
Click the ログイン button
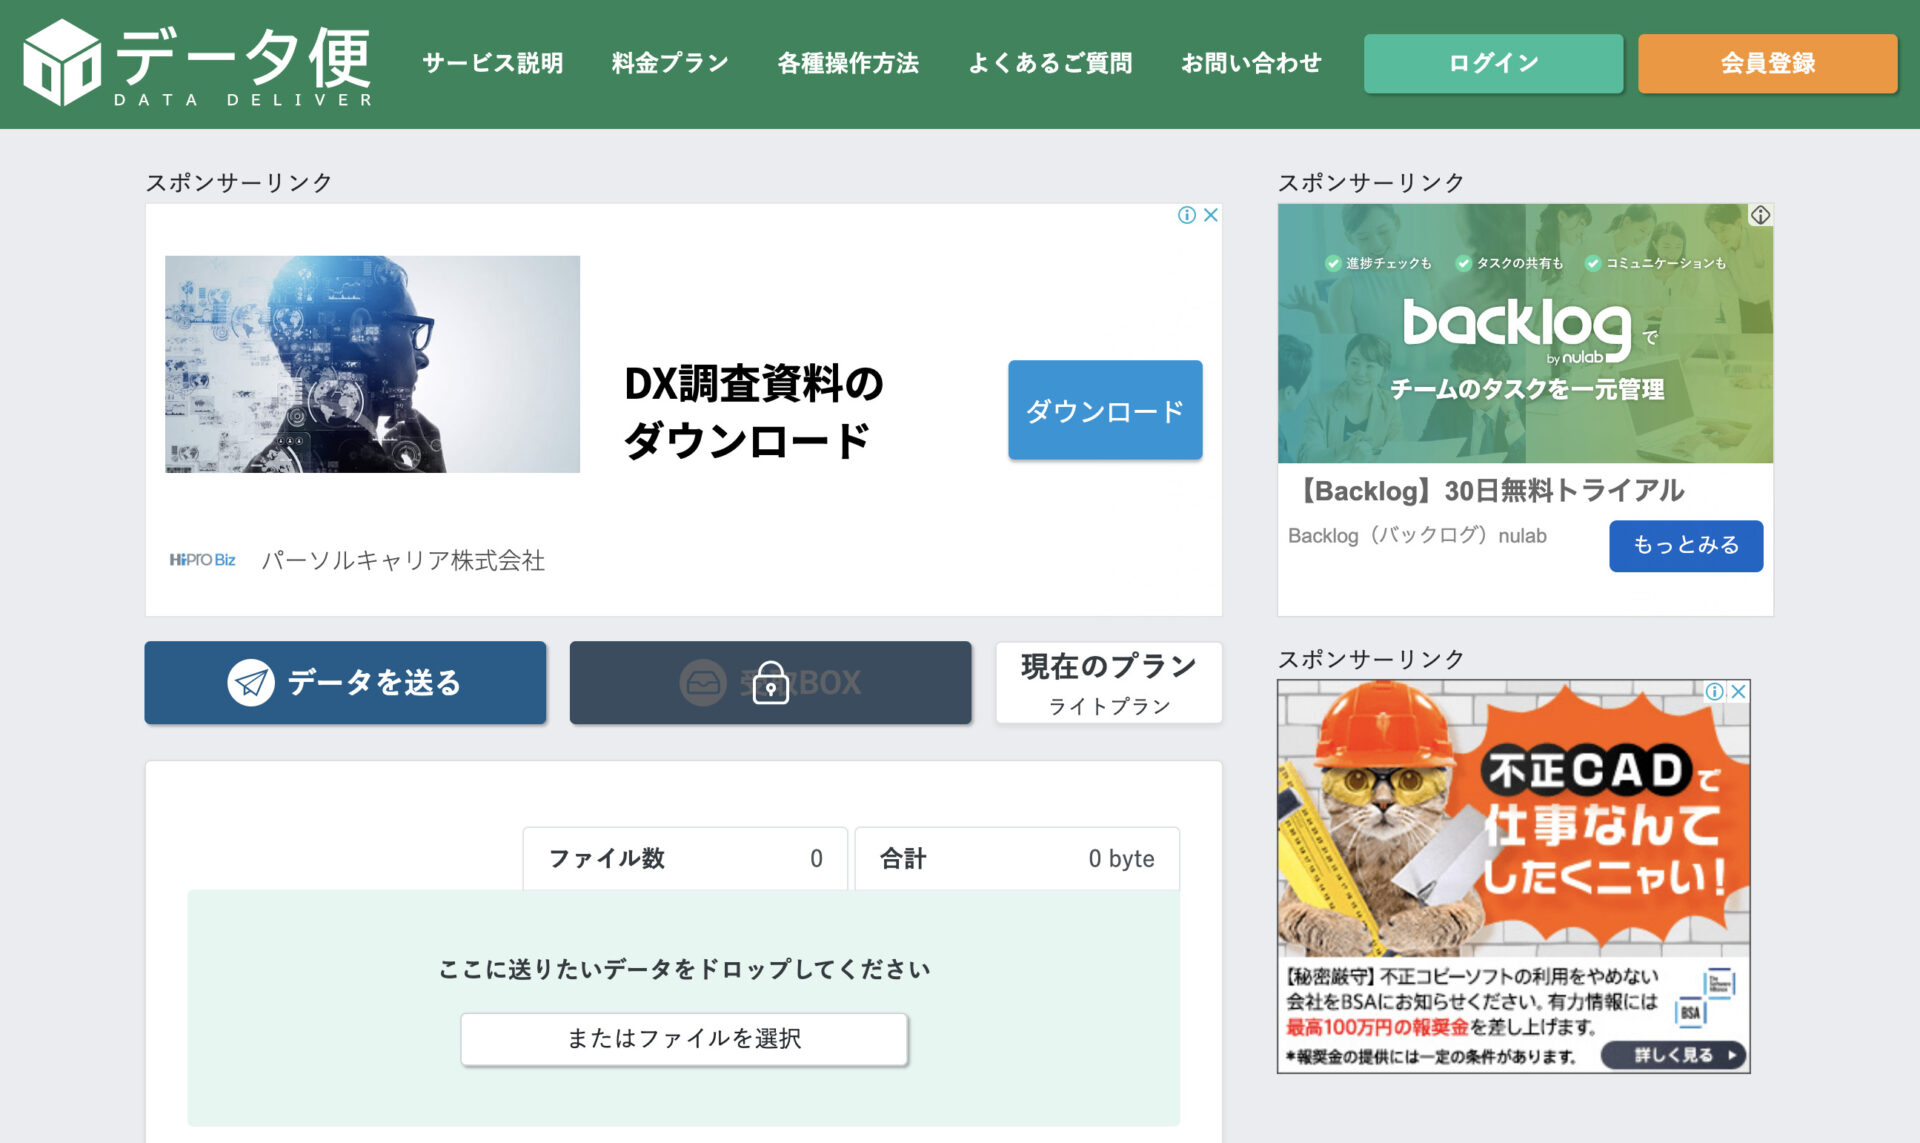coord(1492,62)
